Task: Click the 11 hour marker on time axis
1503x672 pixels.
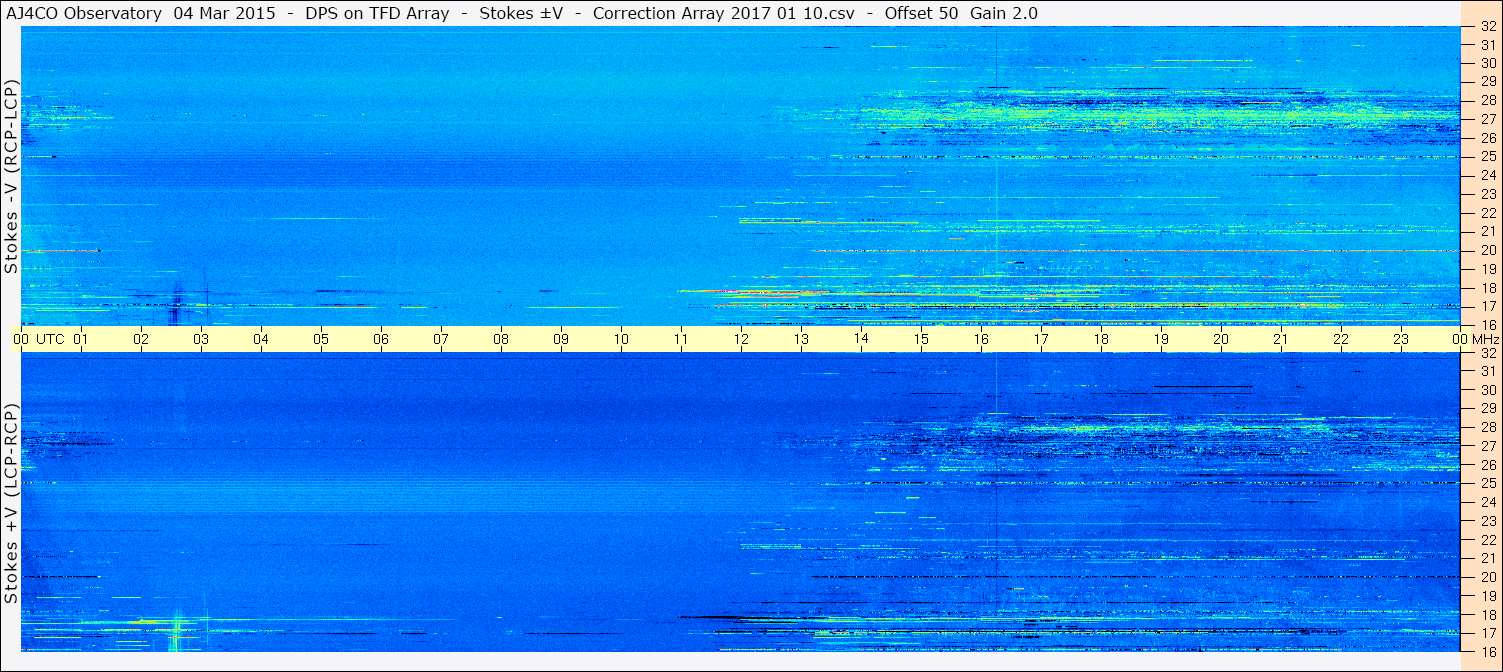Action: coord(681,339)
